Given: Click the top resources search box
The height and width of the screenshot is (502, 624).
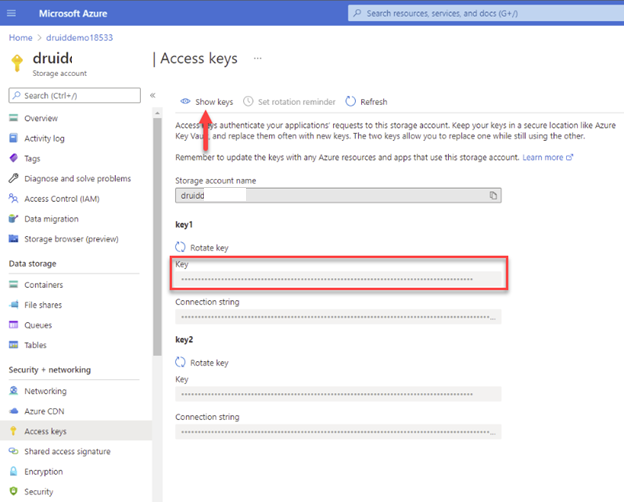Looking at the screenshot, I should (x=480, y=13).
